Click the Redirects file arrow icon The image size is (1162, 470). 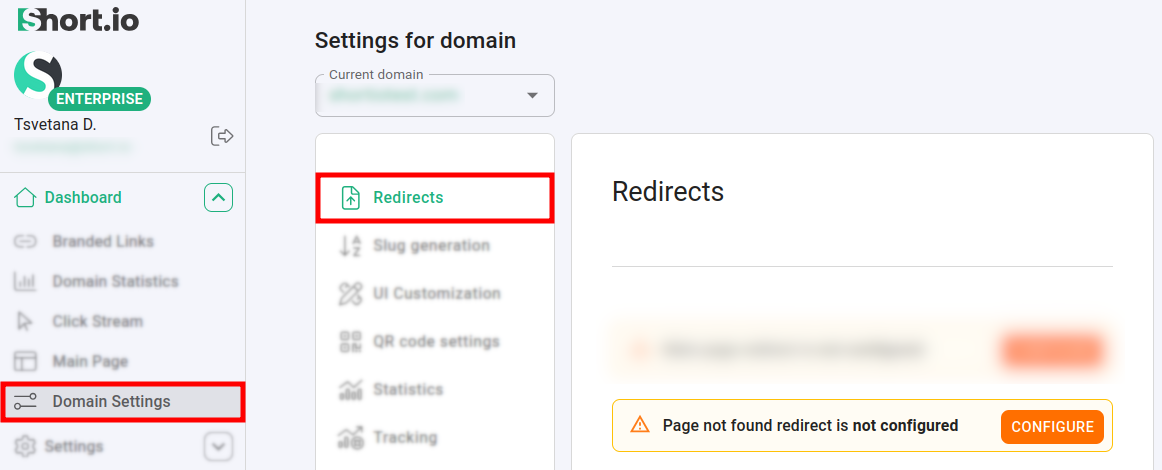click(x=350, y=198)
